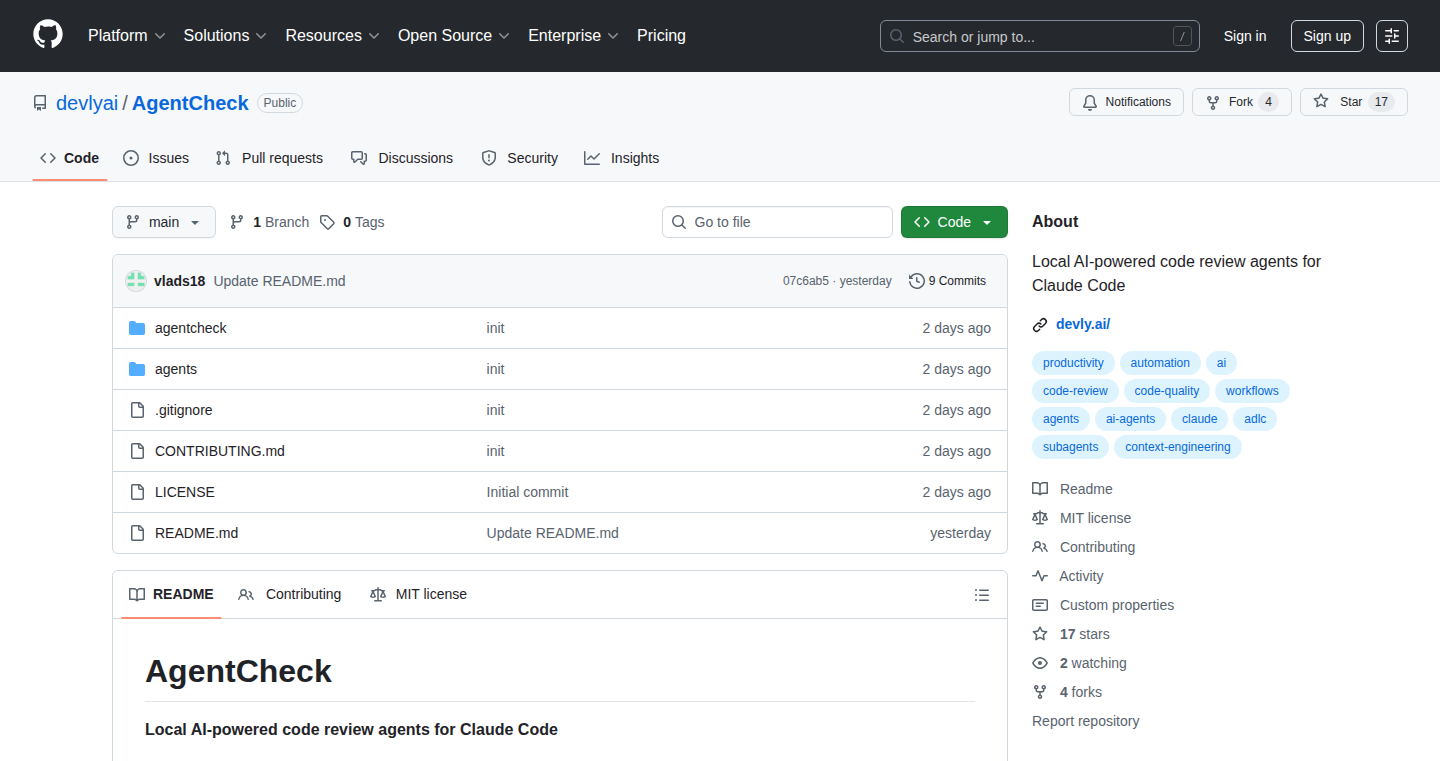The width and height of the screenshot is (1440, 761).
Task: Open the main branch dropdown
Action: pos(164,222)
